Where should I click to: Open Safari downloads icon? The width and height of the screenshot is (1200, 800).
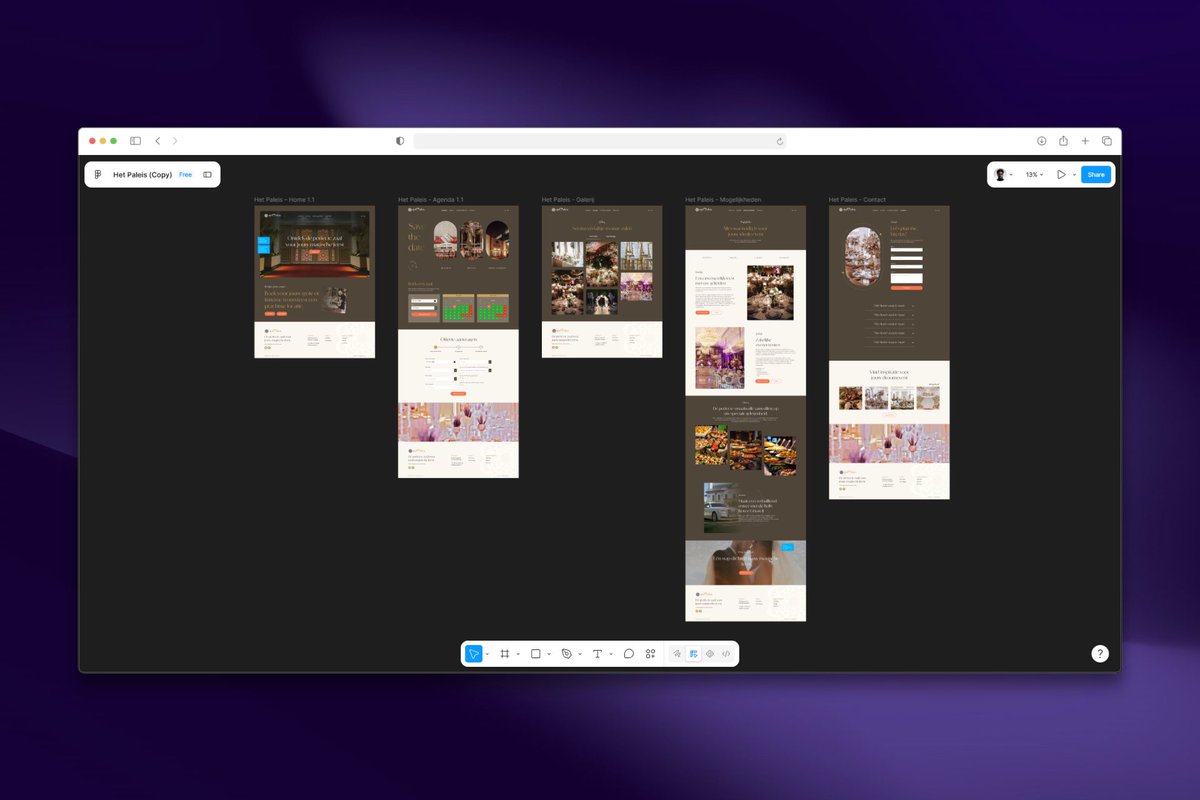point(1041,141)
